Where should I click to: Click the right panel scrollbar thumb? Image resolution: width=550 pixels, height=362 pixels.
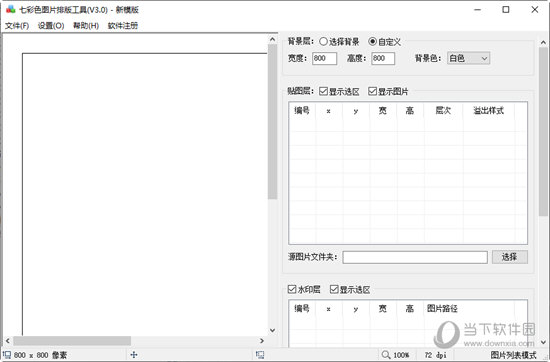(x=543, y=132)
